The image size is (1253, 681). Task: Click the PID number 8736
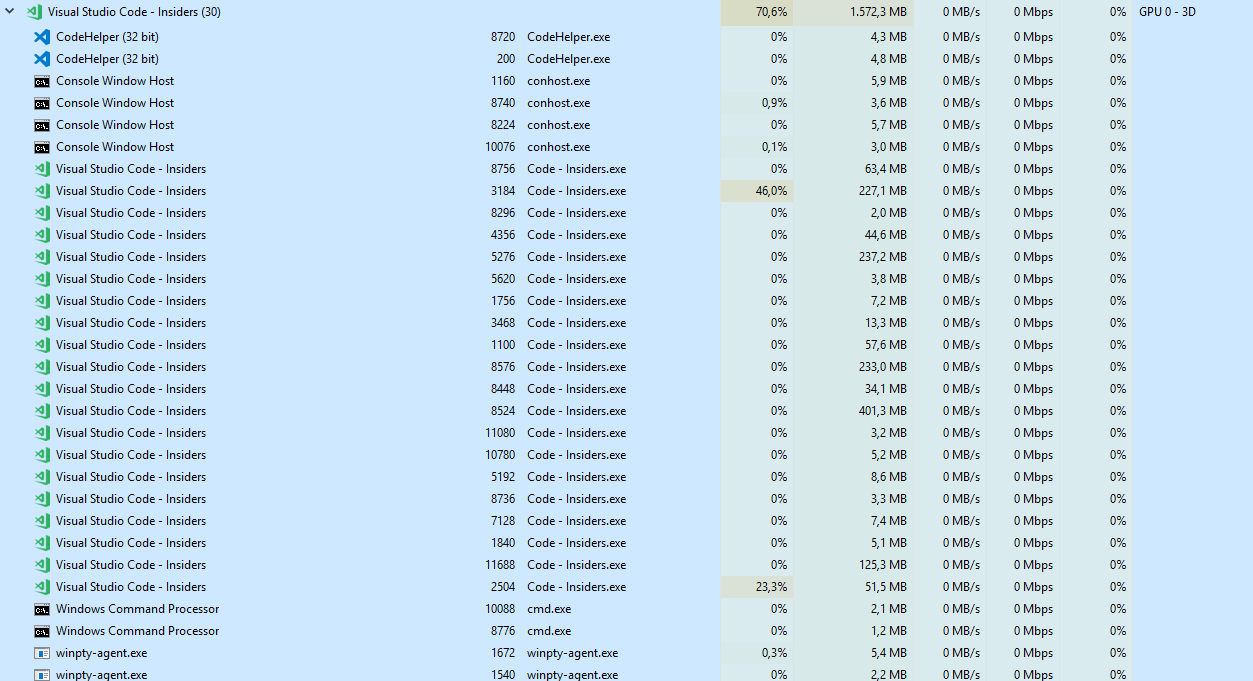point(504,499)
